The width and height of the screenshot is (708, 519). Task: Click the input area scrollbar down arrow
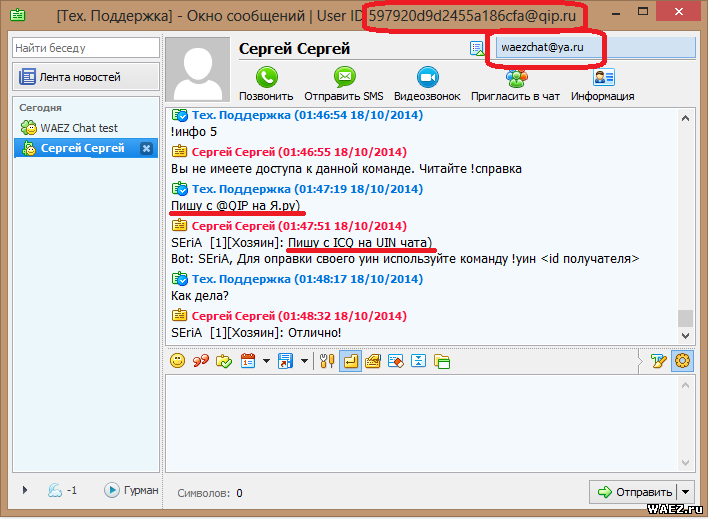tap(685, 463)
